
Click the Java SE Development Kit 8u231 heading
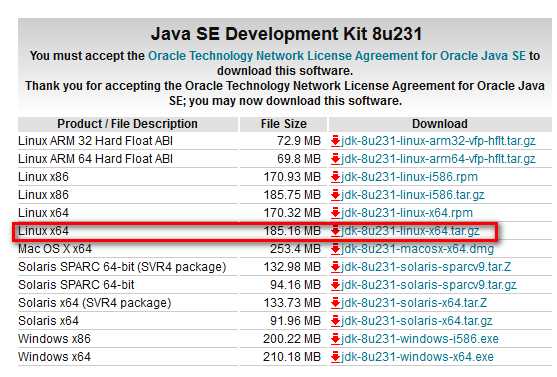(286, 34)
